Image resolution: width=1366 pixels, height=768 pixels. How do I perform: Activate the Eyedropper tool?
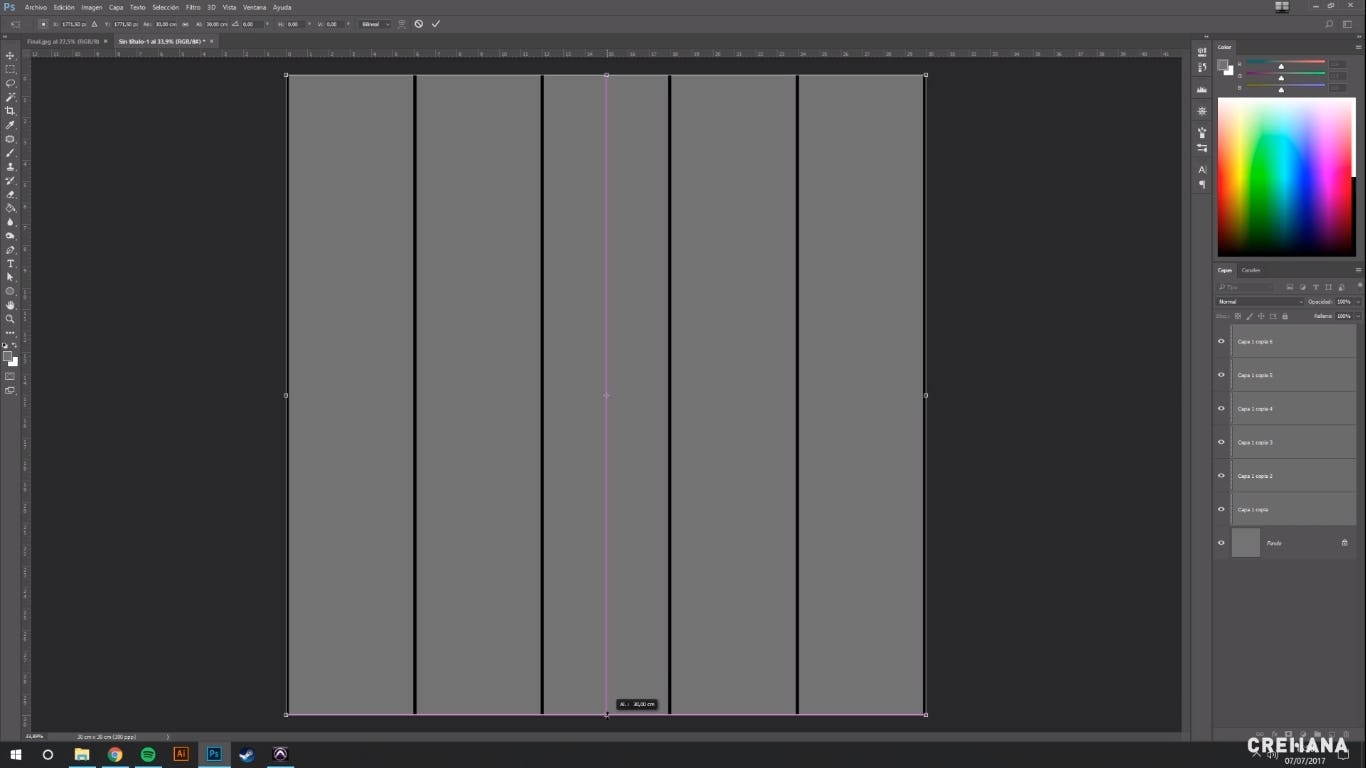(10, 125)
